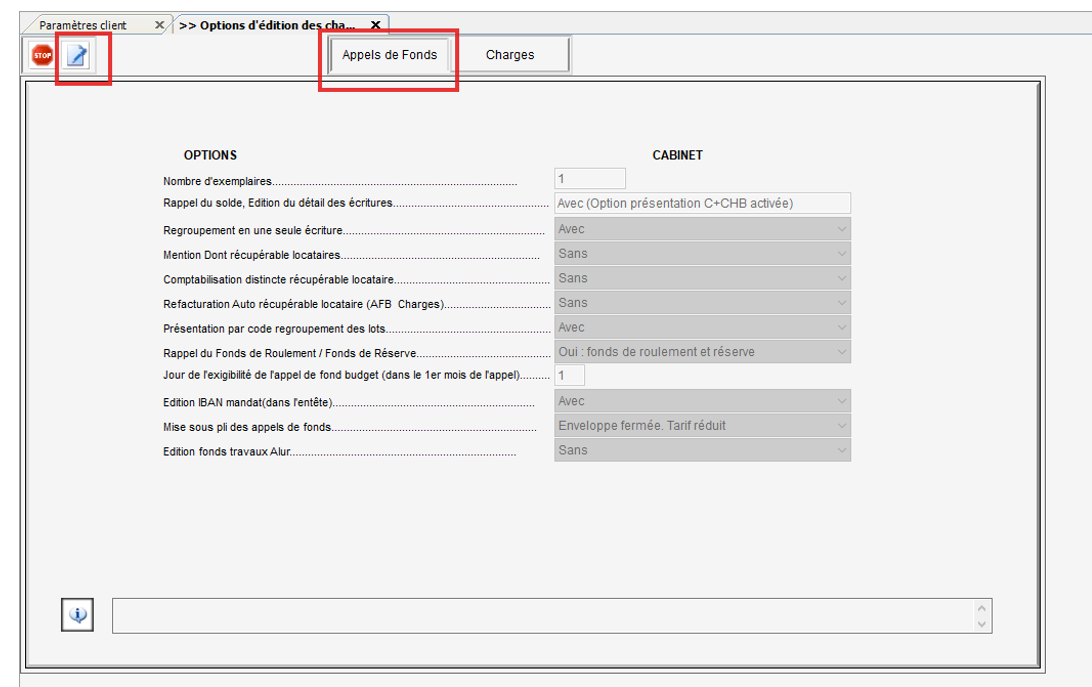Expand Edition IBAN mandat dropdown

tap(841, 401)
